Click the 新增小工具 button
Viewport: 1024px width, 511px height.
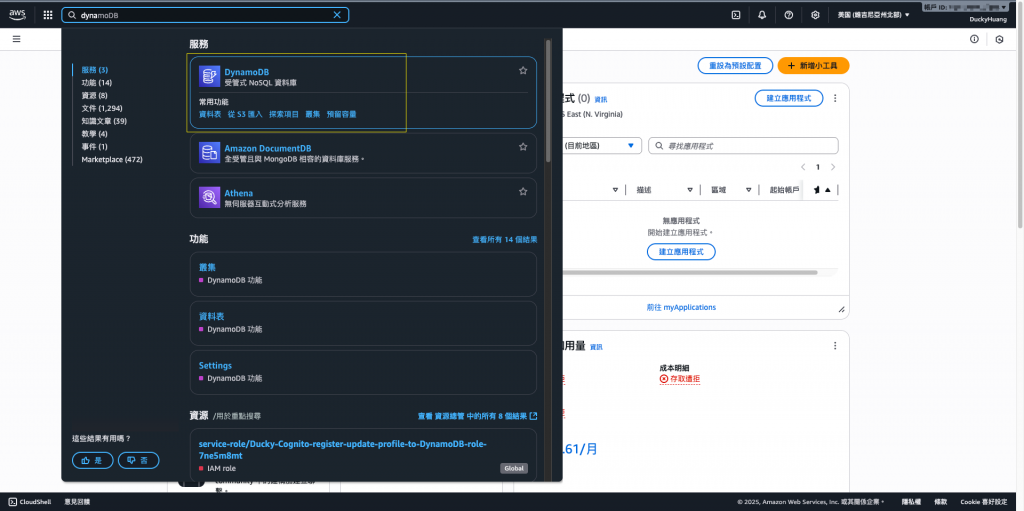(x=813, y=66)
